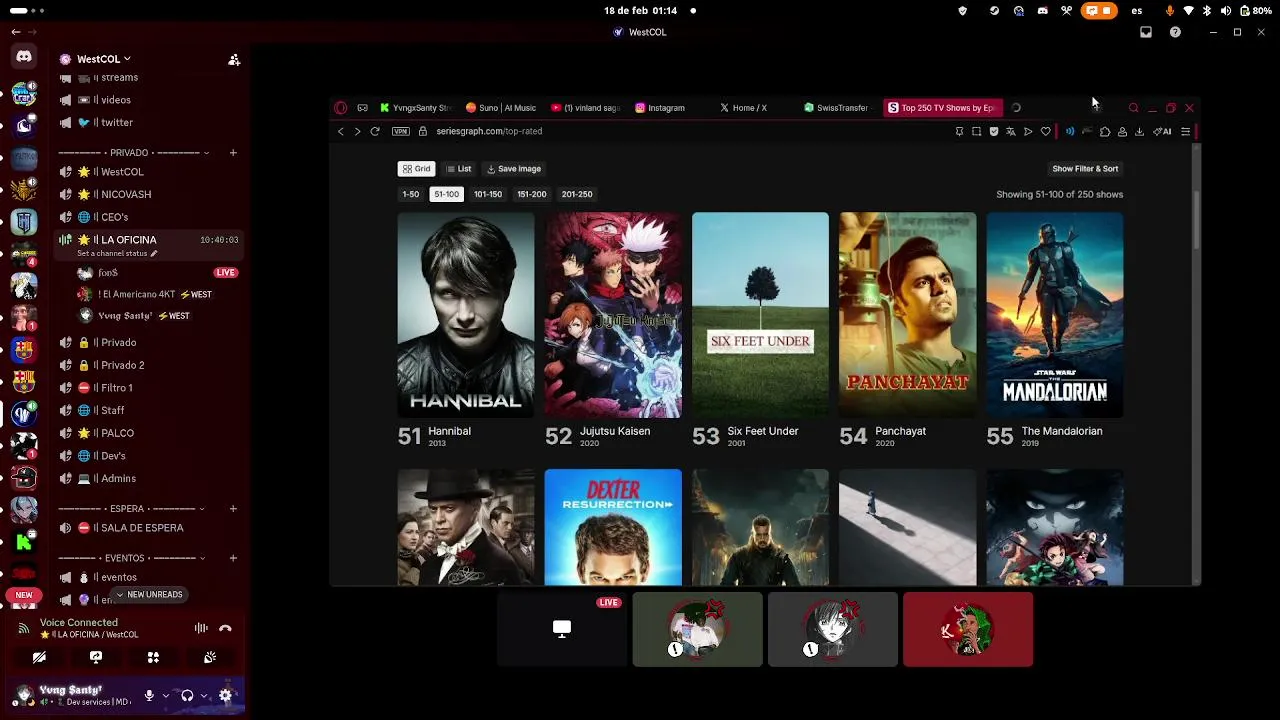Click the browser tab search magnifier icon
The height and width of the screenshot is (720, 1280).
pos(1133,108)
